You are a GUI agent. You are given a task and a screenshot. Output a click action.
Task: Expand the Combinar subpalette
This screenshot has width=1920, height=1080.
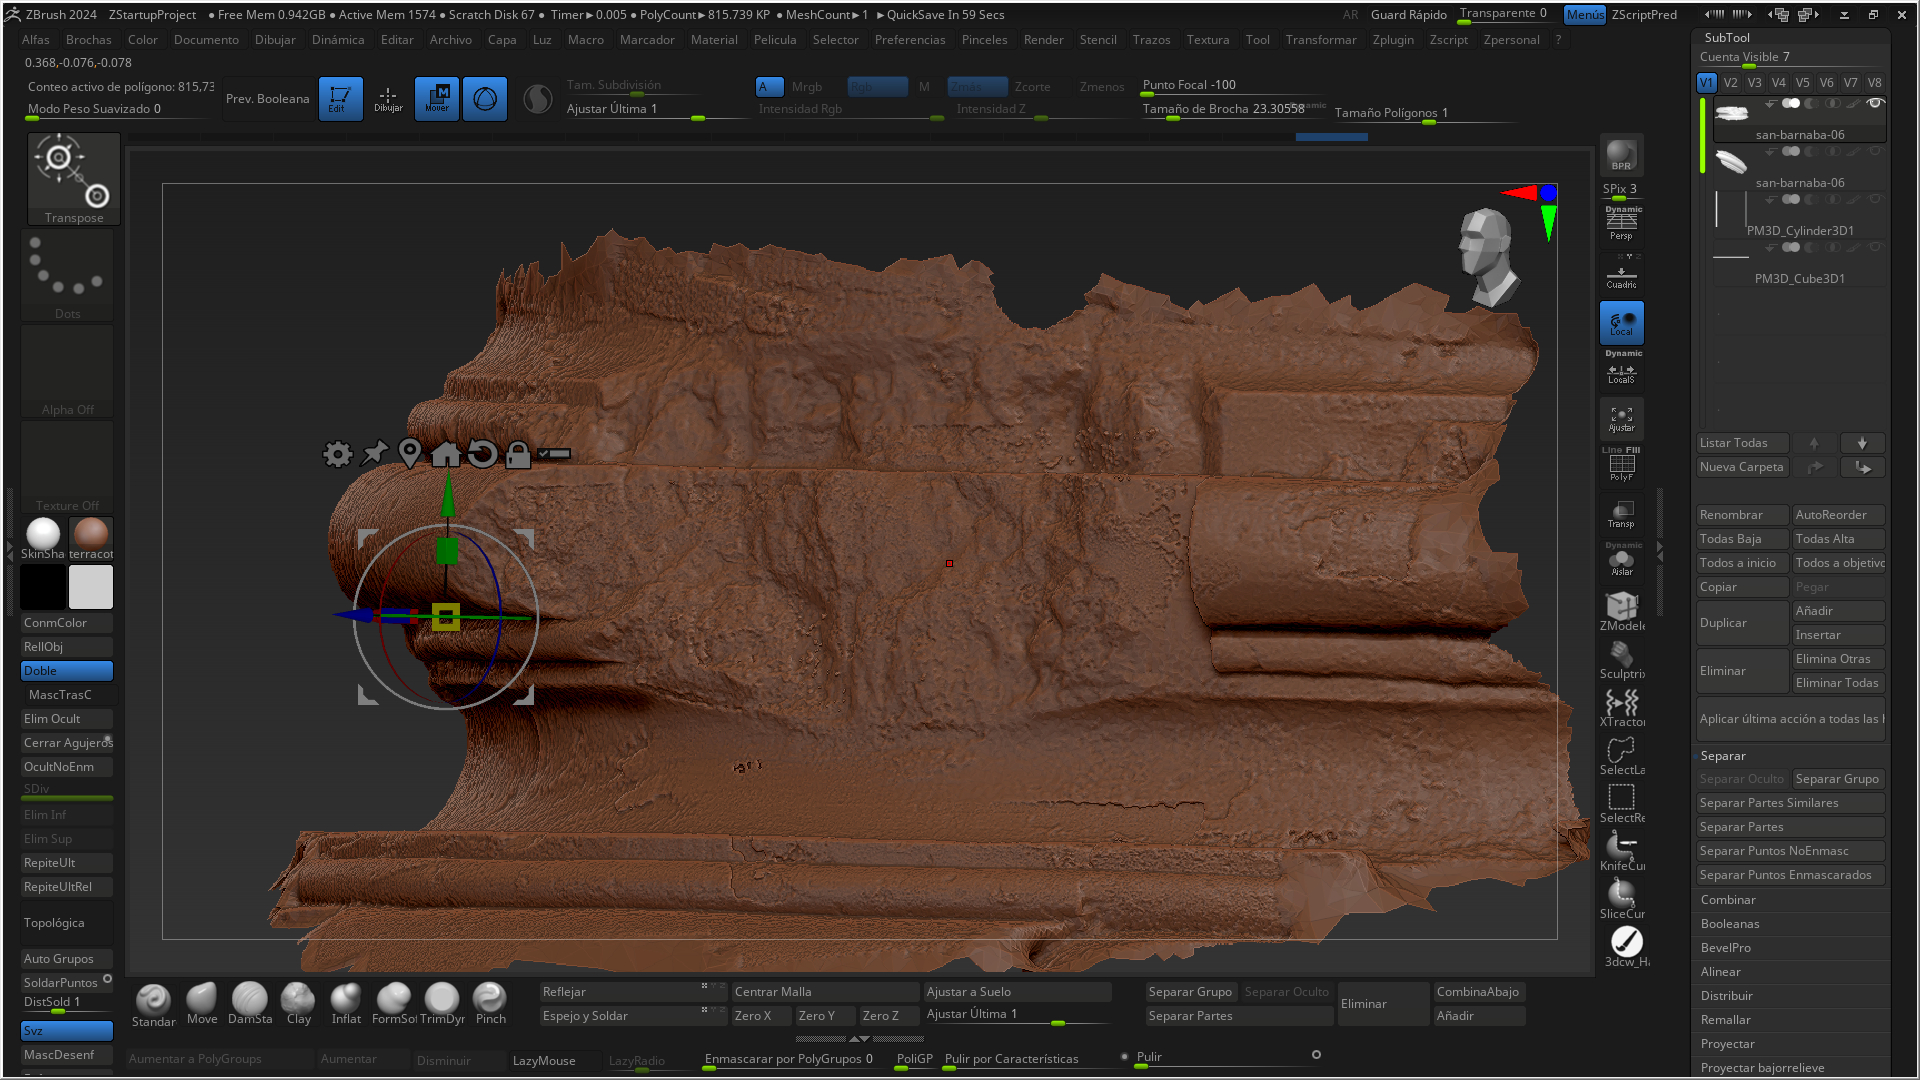tap(1728, 900)
